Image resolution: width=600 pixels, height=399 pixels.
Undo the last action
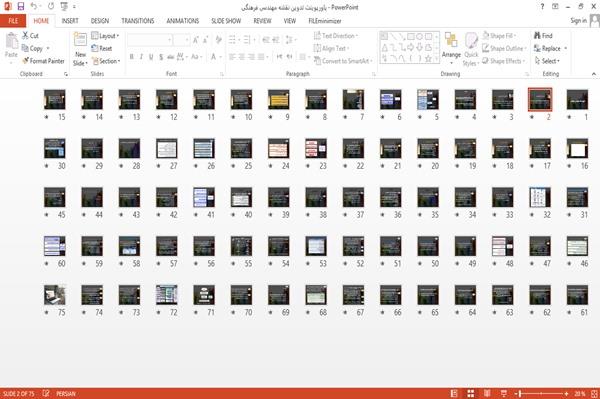point(34,7)
